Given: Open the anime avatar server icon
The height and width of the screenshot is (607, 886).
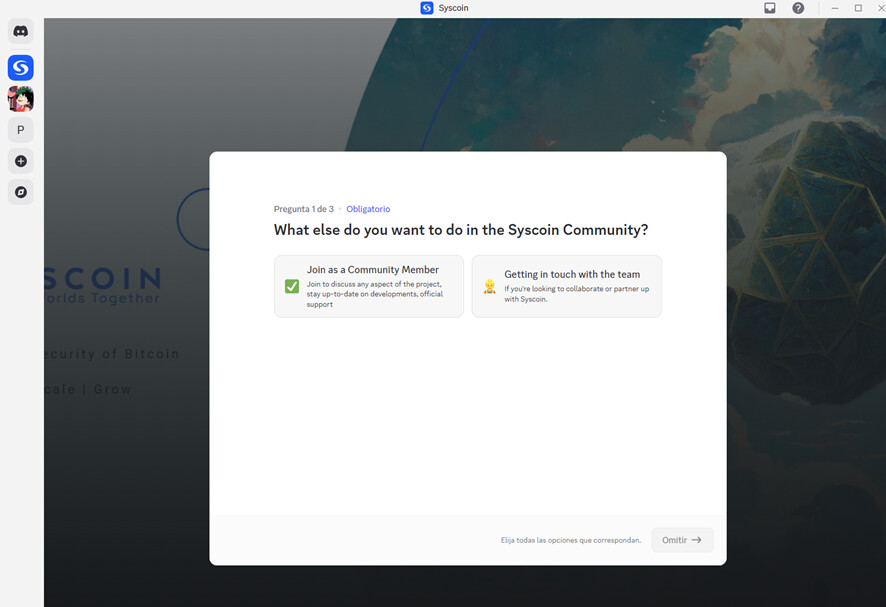Looking at the screenshot, I should [x=21, y=99].
